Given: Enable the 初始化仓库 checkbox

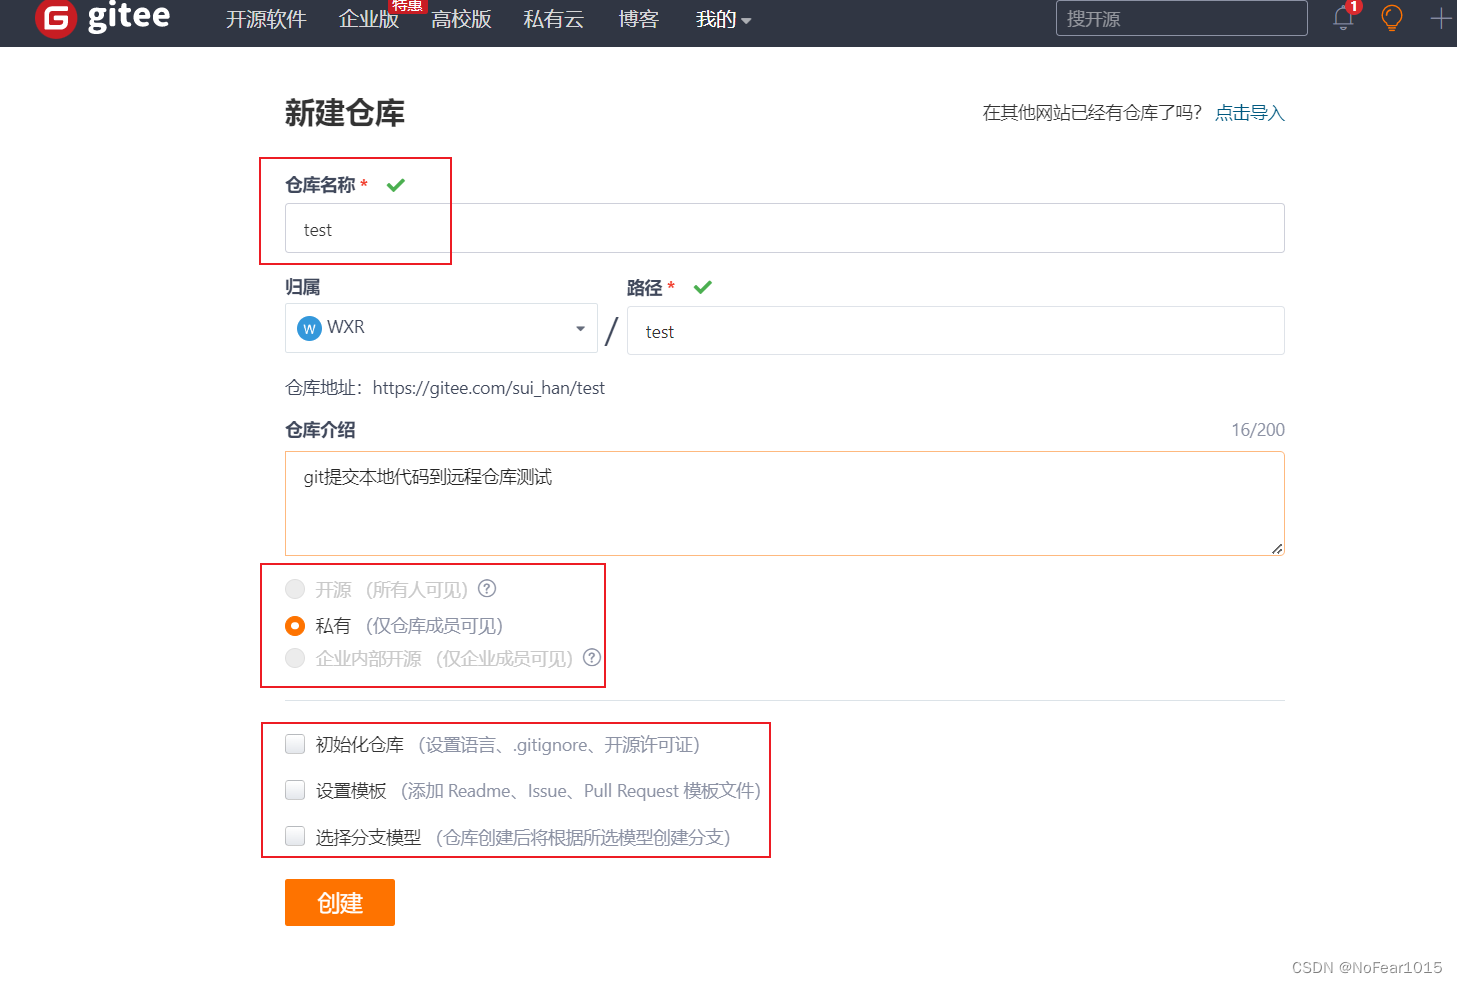Looking at the screenshot, I should pyautogui.click(x=295, y=744).
